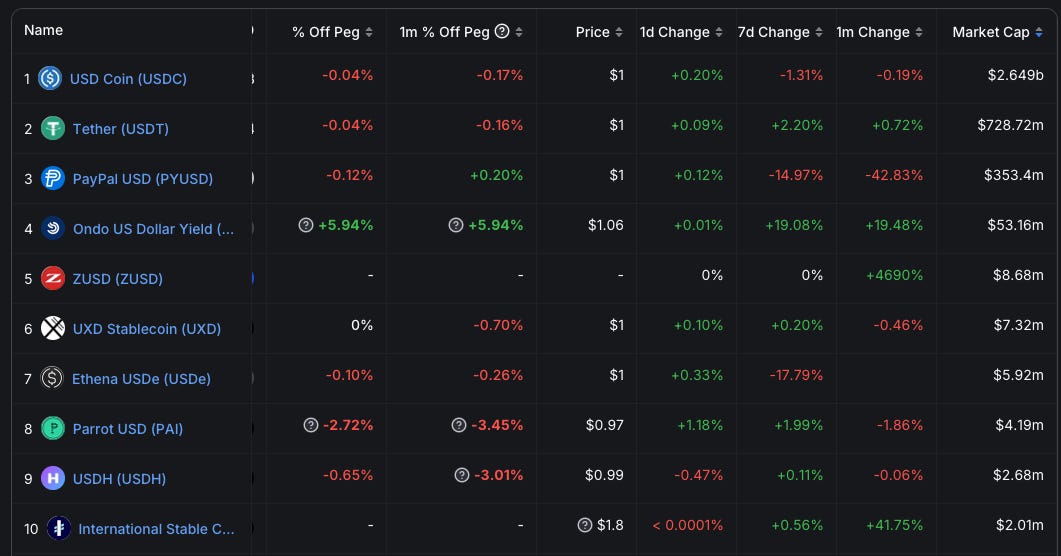
Task: Click the Name column header
Action: pyautogui.click(x=43, y=30)
